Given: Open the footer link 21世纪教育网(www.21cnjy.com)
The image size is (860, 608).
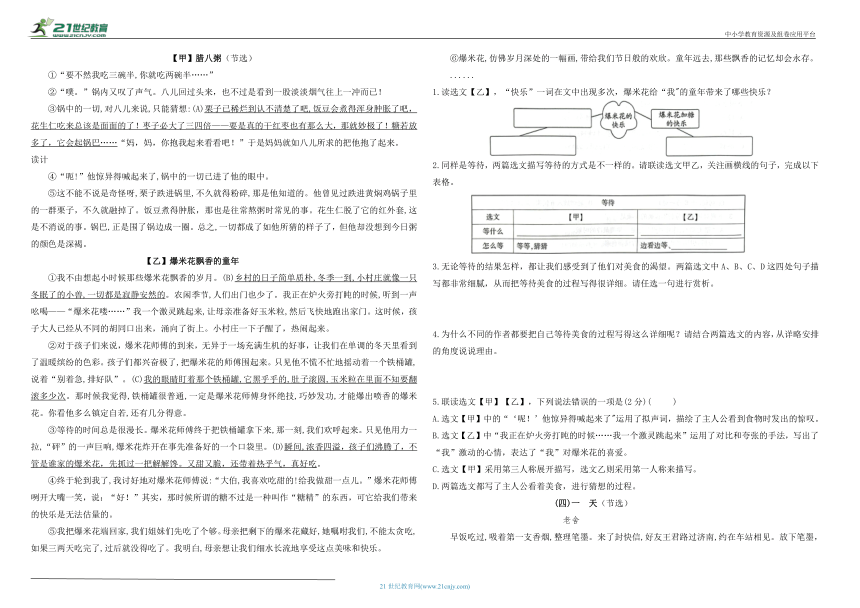Looking at the screenshot, I should coord(425,586).
